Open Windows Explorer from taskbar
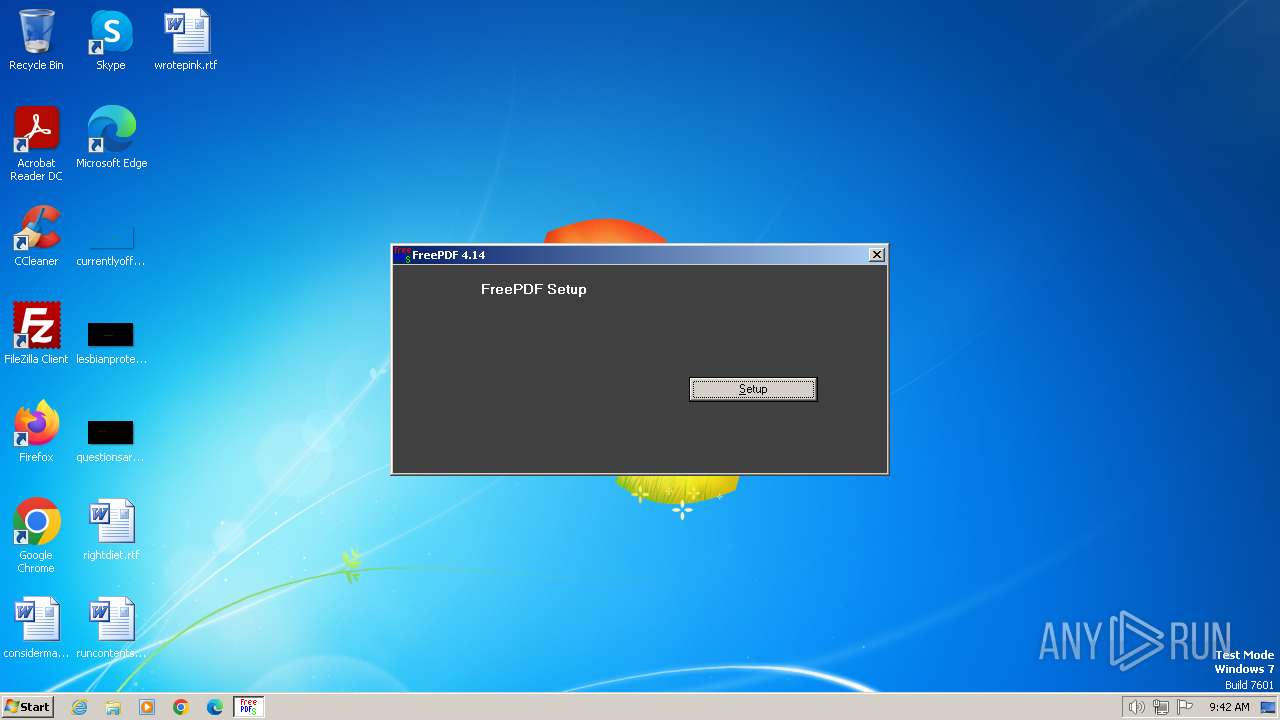 pyautogui.click(x=113, y=707)
